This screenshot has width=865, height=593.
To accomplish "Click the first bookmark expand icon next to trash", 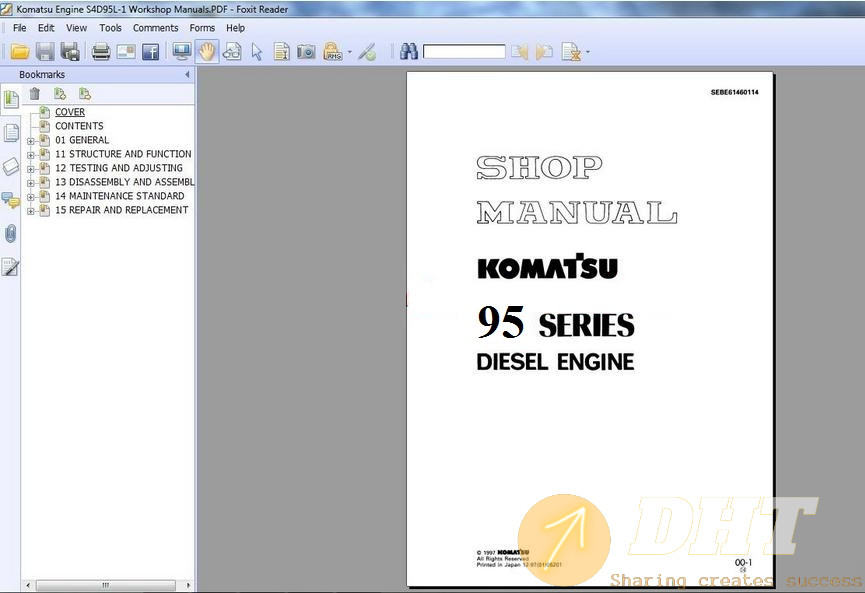I will [60, 94].
